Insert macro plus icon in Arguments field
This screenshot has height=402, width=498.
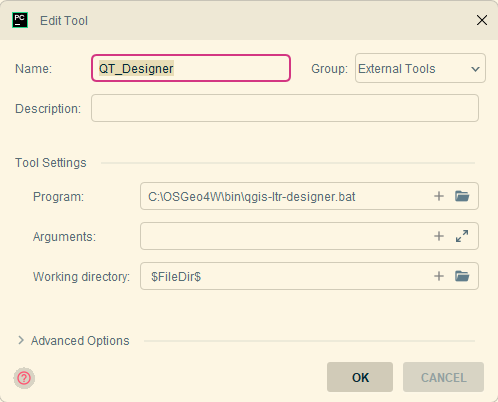439,236
